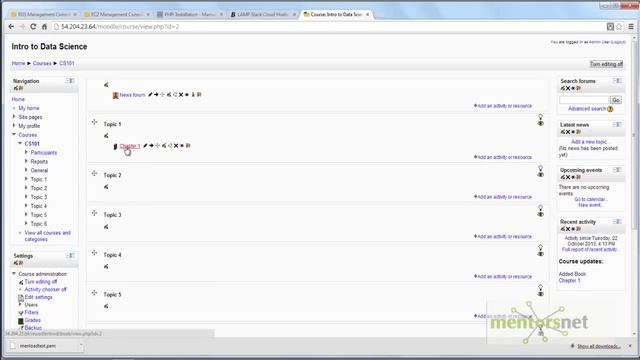The image size is (640, 360).
Task: Click the Turn editing off button
Action: 606,64
